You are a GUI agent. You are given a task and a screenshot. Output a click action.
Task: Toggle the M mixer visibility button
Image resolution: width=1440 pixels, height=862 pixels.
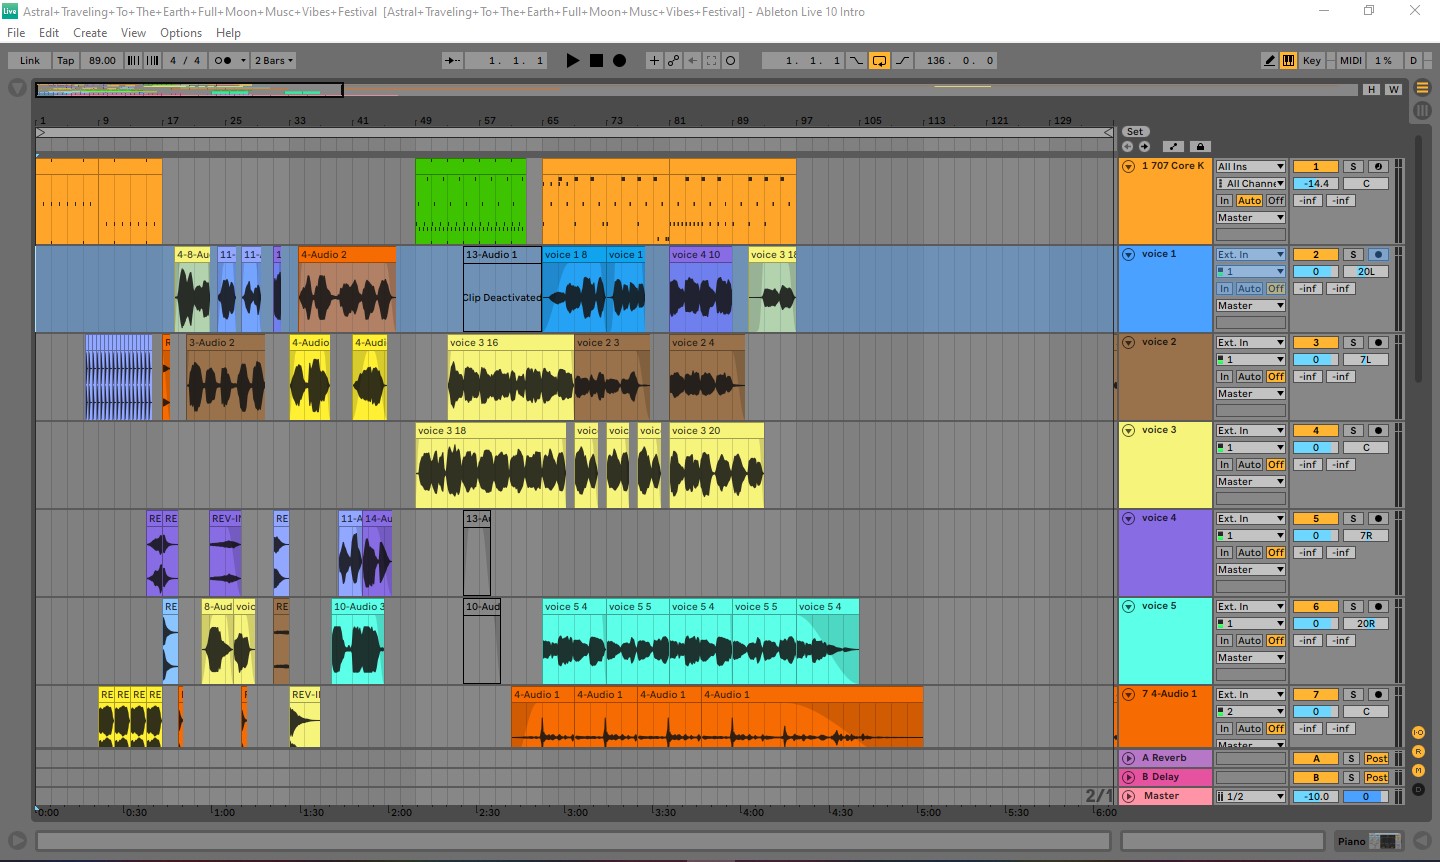1418,771
